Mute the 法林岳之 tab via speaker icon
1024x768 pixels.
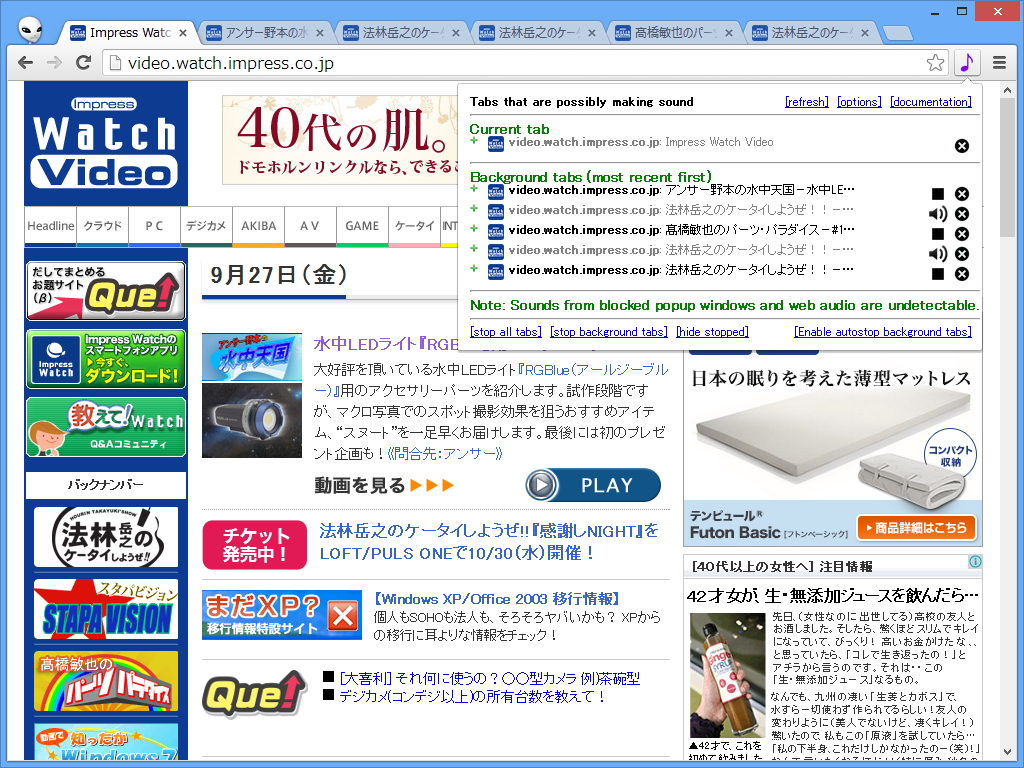click(x=938, y=212)
